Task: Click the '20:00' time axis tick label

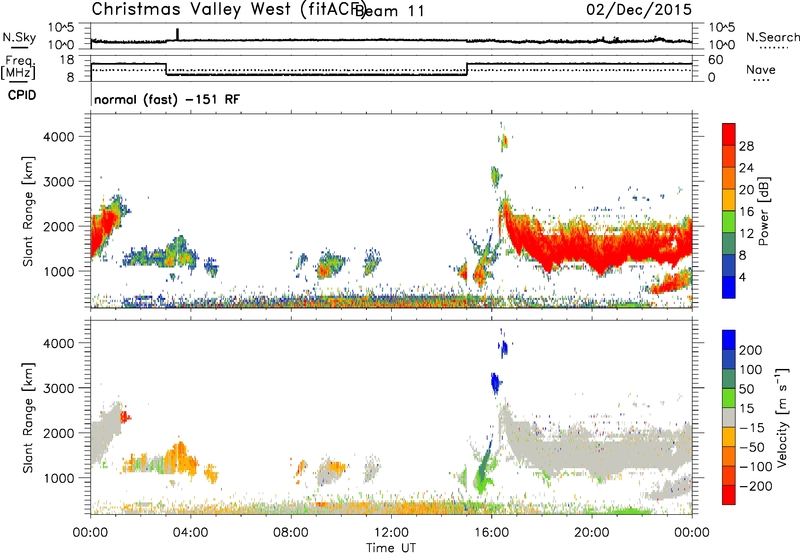Action: [592, 532]
